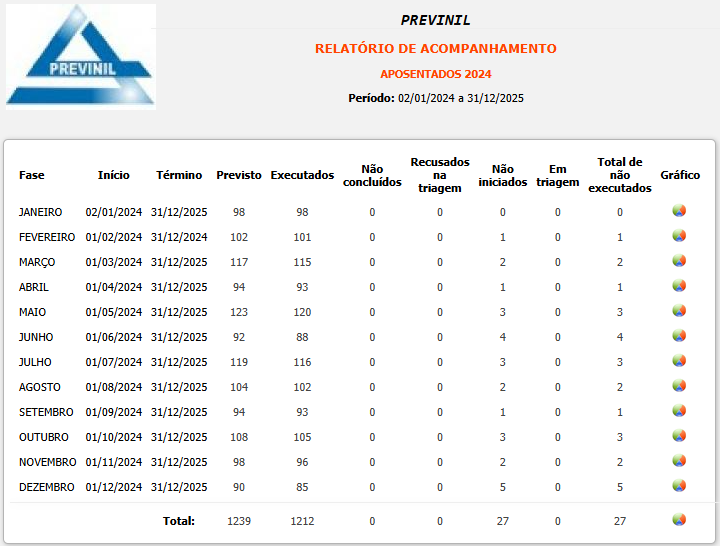Click the 'Em triagem' column header
720x546 pixels.
557,175
